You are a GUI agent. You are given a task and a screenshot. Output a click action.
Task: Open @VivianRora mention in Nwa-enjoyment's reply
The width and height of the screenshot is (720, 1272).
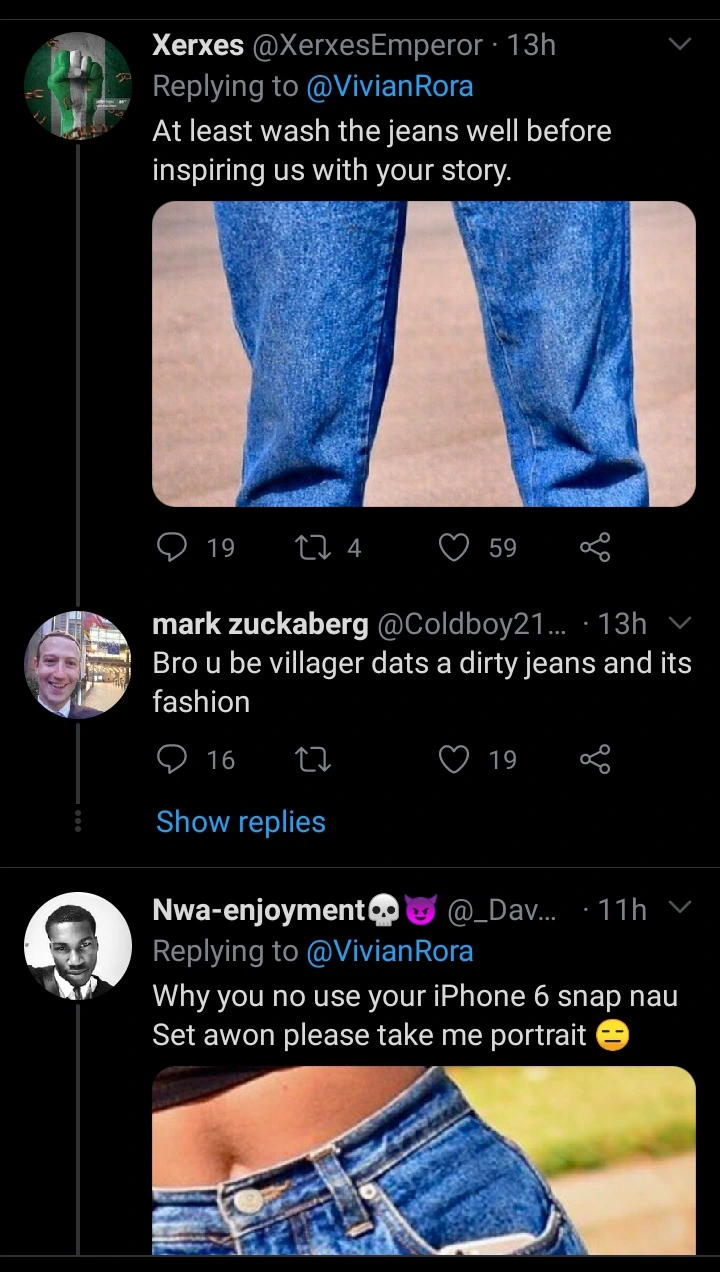pos(389,951)
